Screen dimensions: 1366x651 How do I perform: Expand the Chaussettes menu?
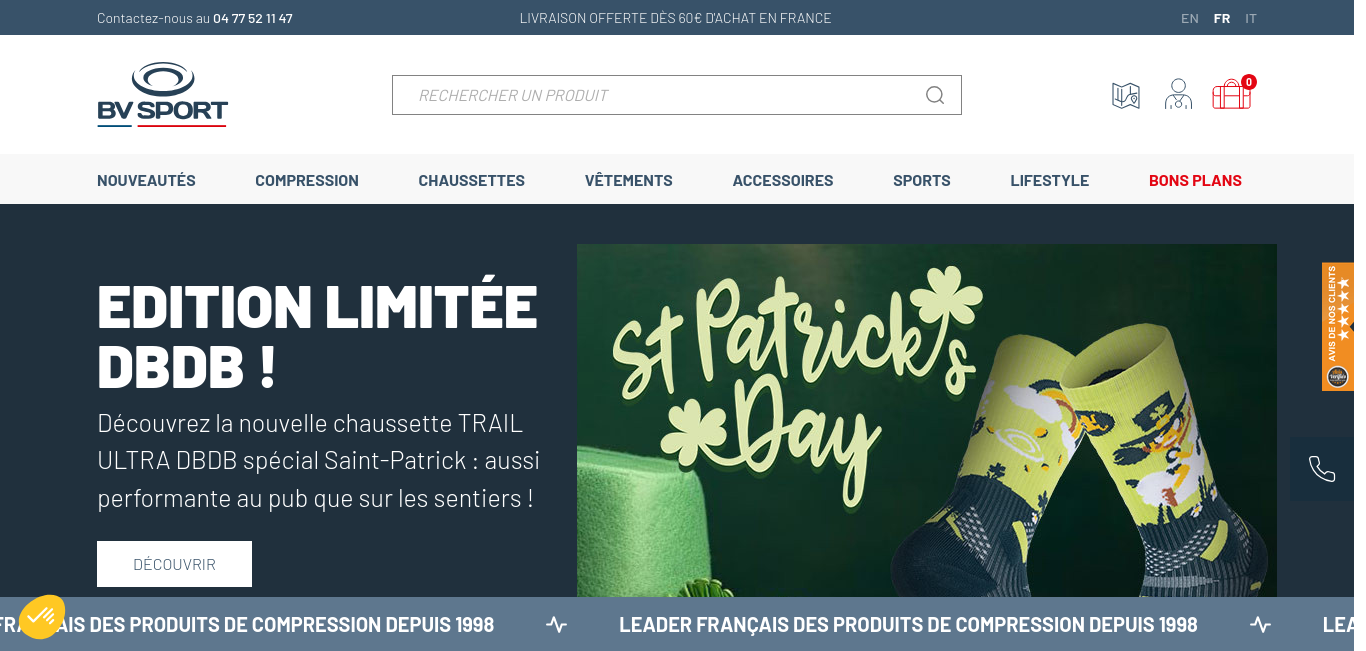[x=471, y=181]
